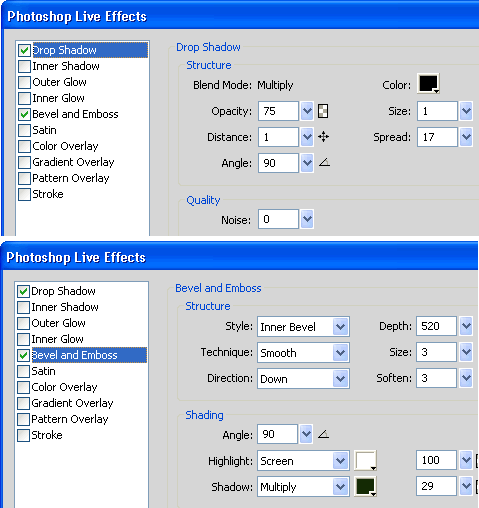Screen dimensions: 479x508
Task: Enable Gradient Overlay in upper dialog list
Action: 24,162
